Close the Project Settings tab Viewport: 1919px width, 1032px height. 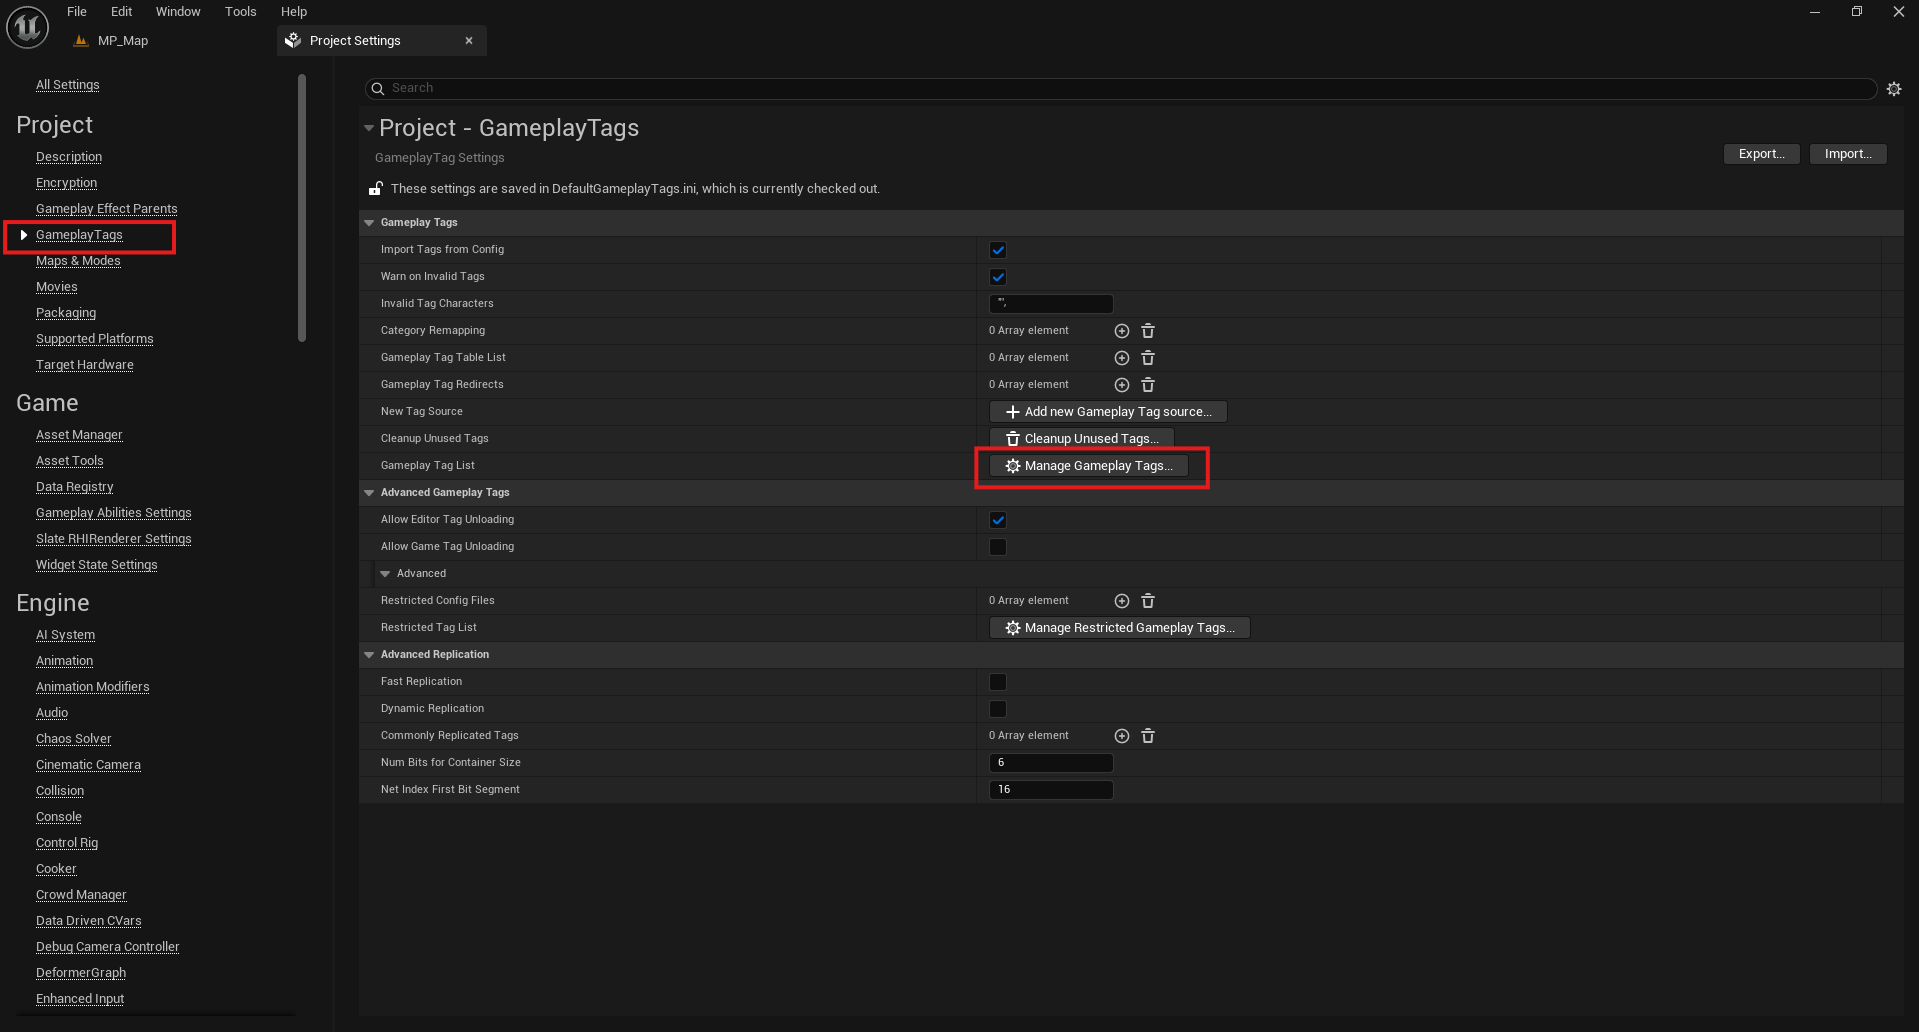469,41
